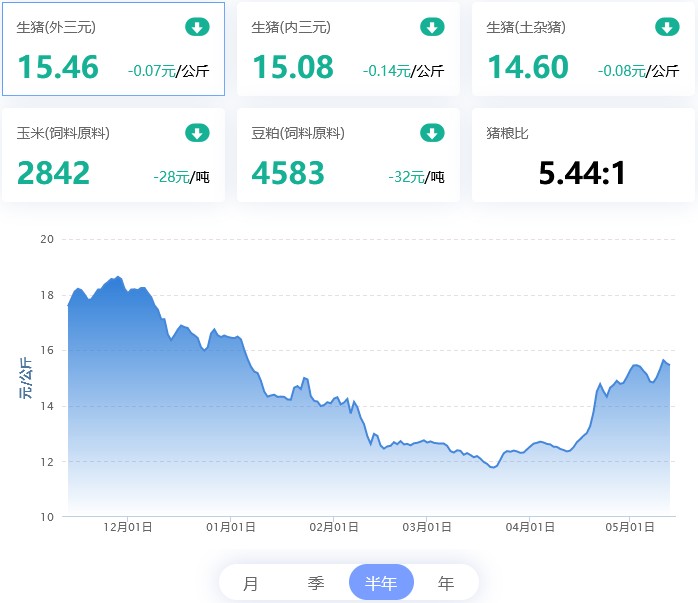Click the down-arrow icon on 生猪(土杂猪) card

click(x=667, y=27)
